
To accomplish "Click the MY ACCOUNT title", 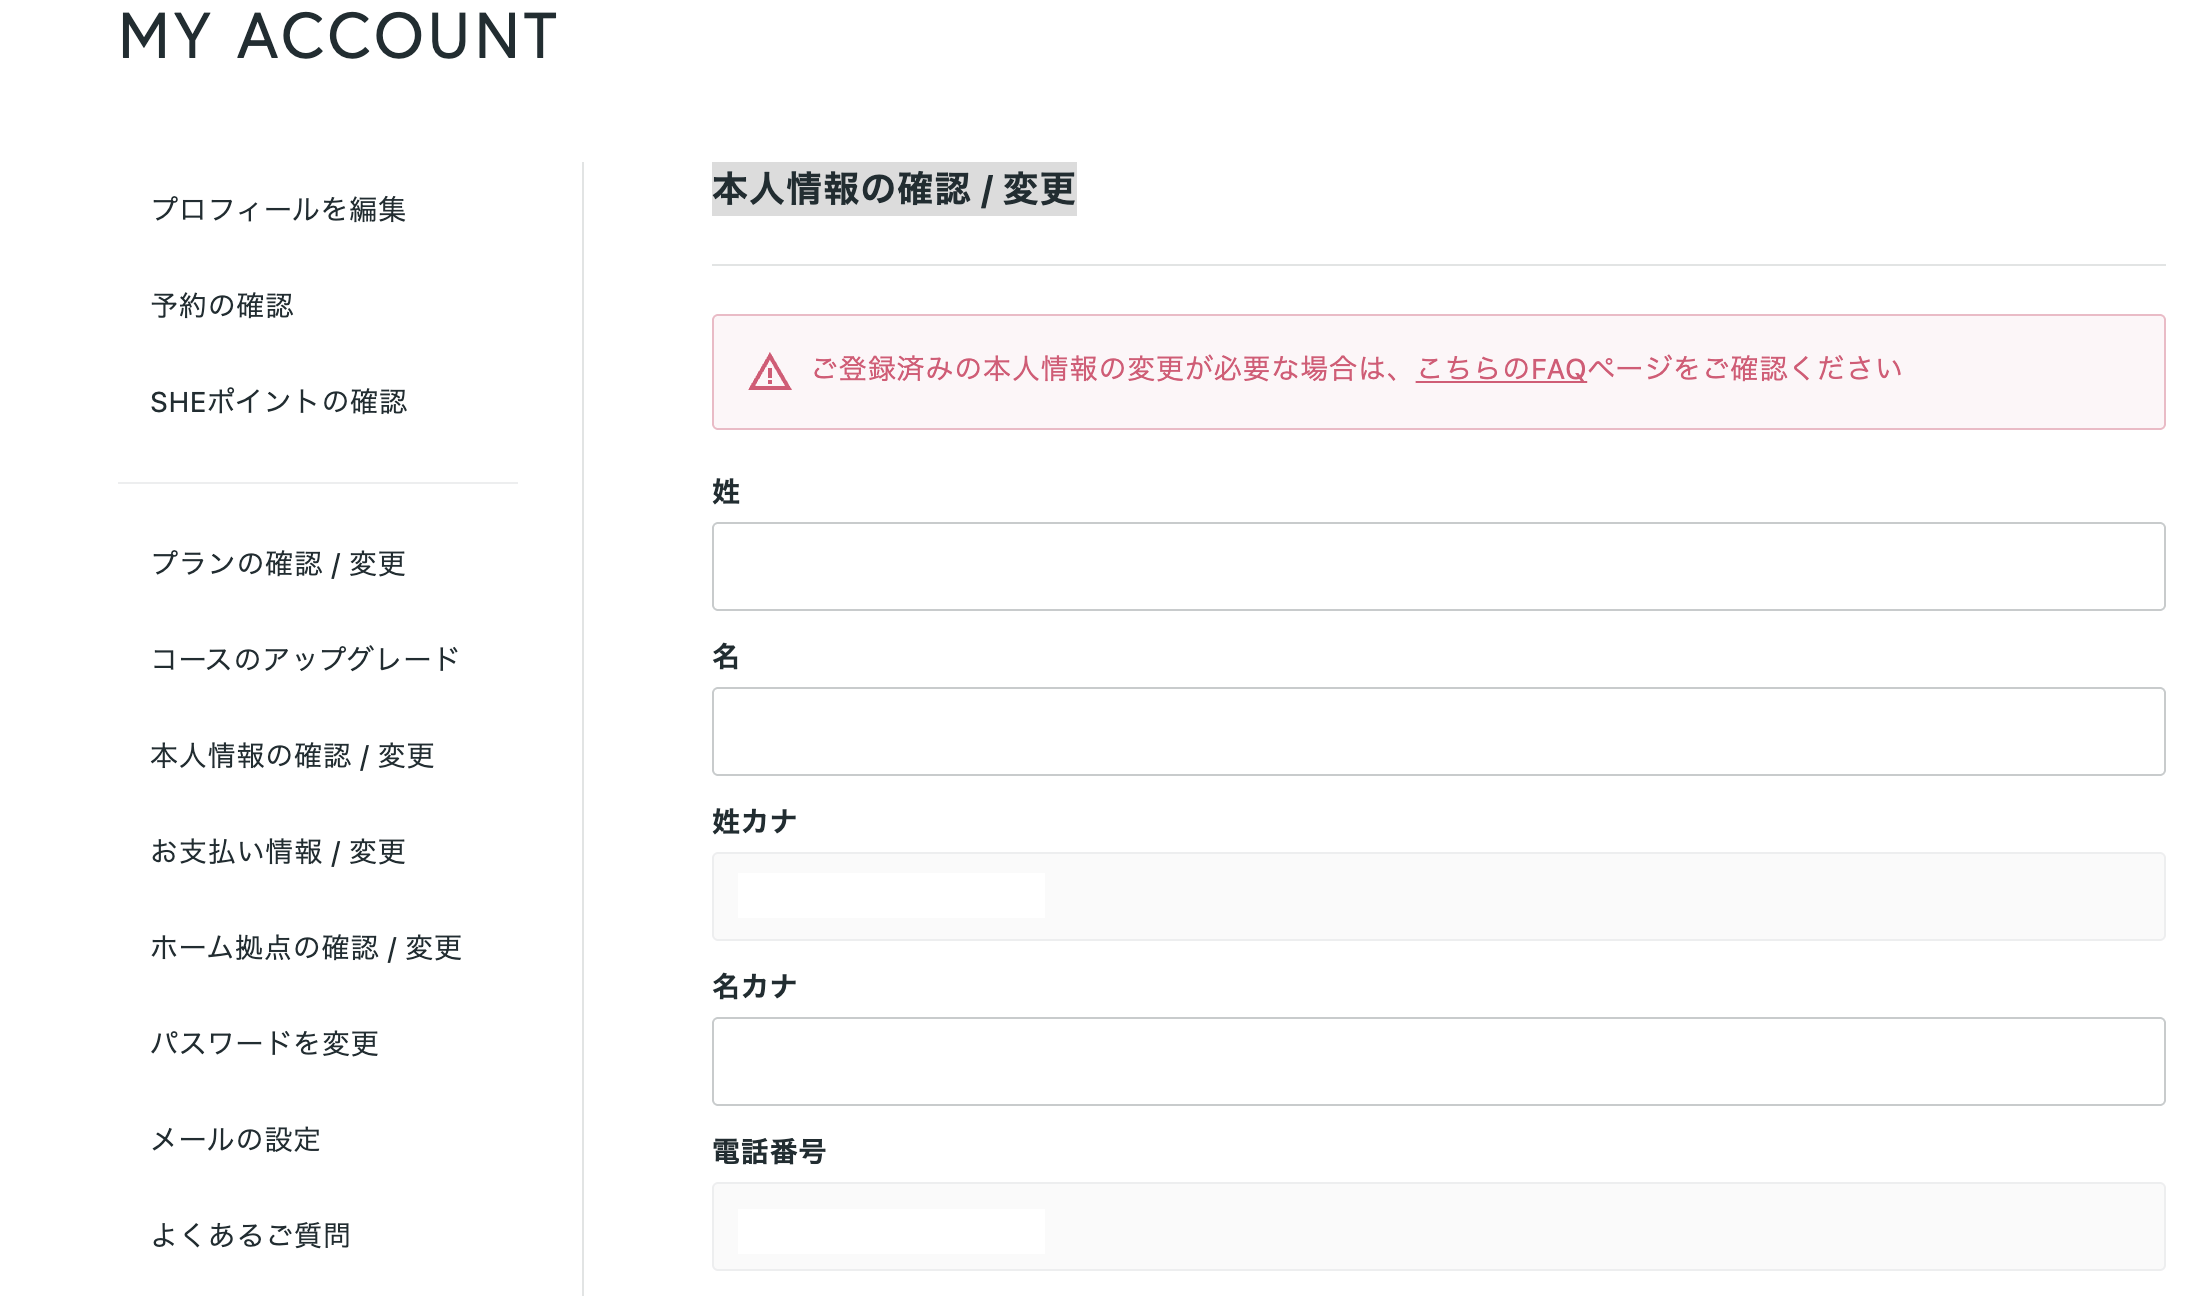I will point(338,37).
